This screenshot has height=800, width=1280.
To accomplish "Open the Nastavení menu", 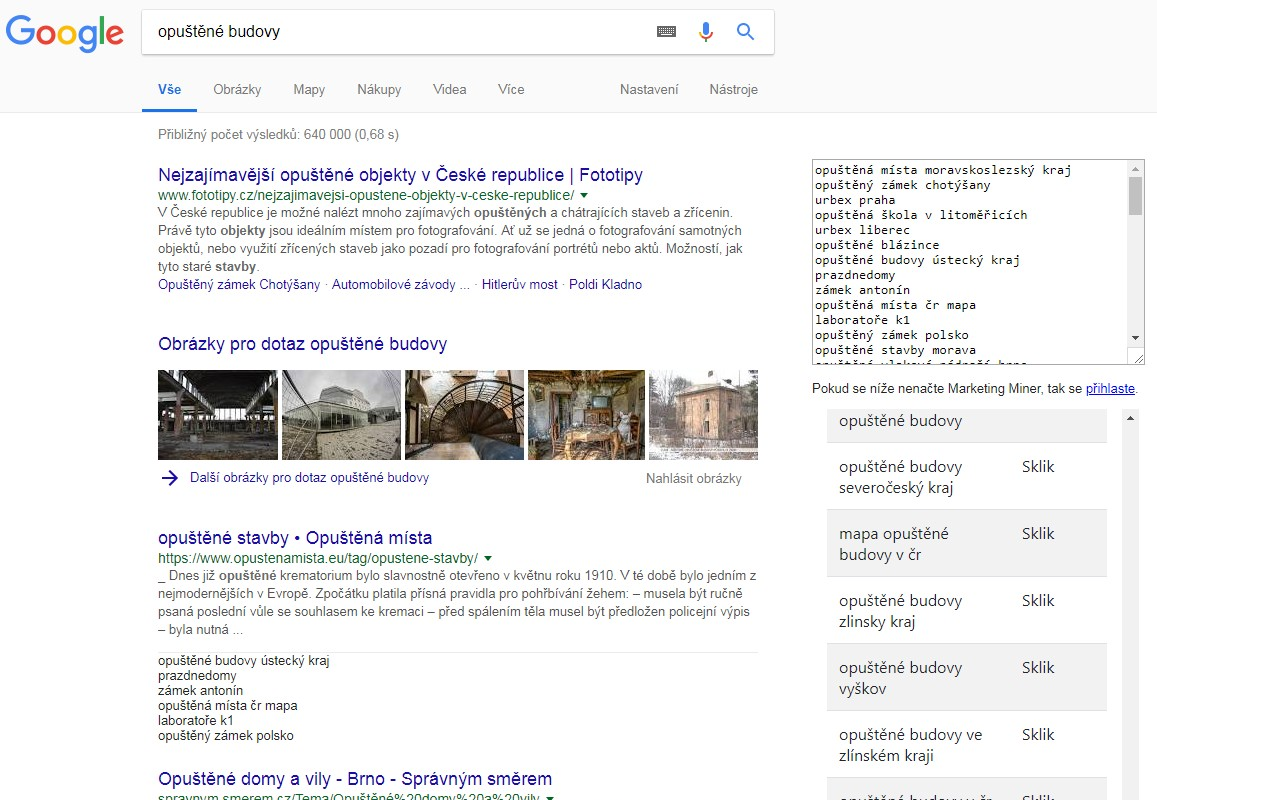I will (648, 89).
